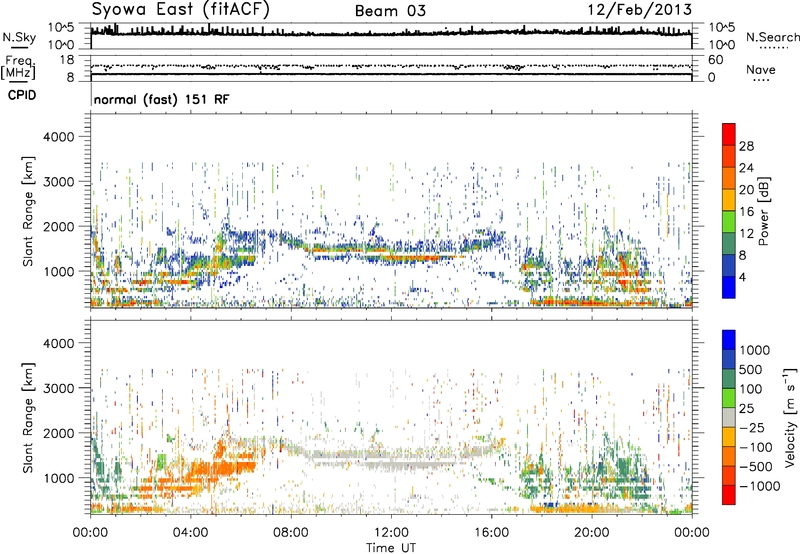Viewport: 800px width, 554px height.
Task: Click the 'Power [dB]' colorbar label
Action: [x=763, y=211]
